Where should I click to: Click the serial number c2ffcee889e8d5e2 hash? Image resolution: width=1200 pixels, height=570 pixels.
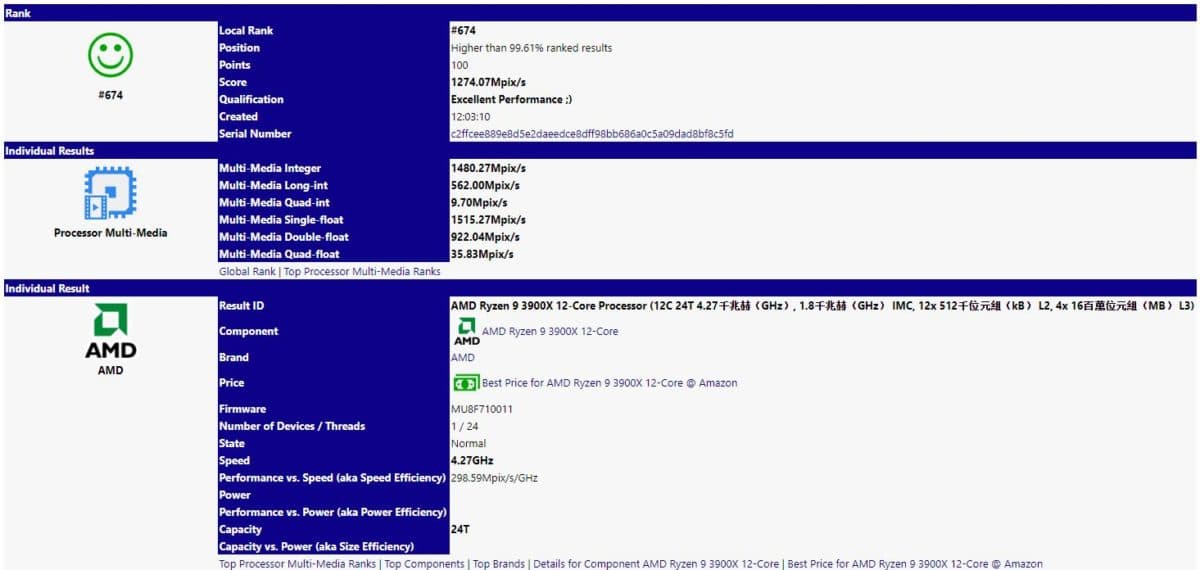(x=592, y=134)
